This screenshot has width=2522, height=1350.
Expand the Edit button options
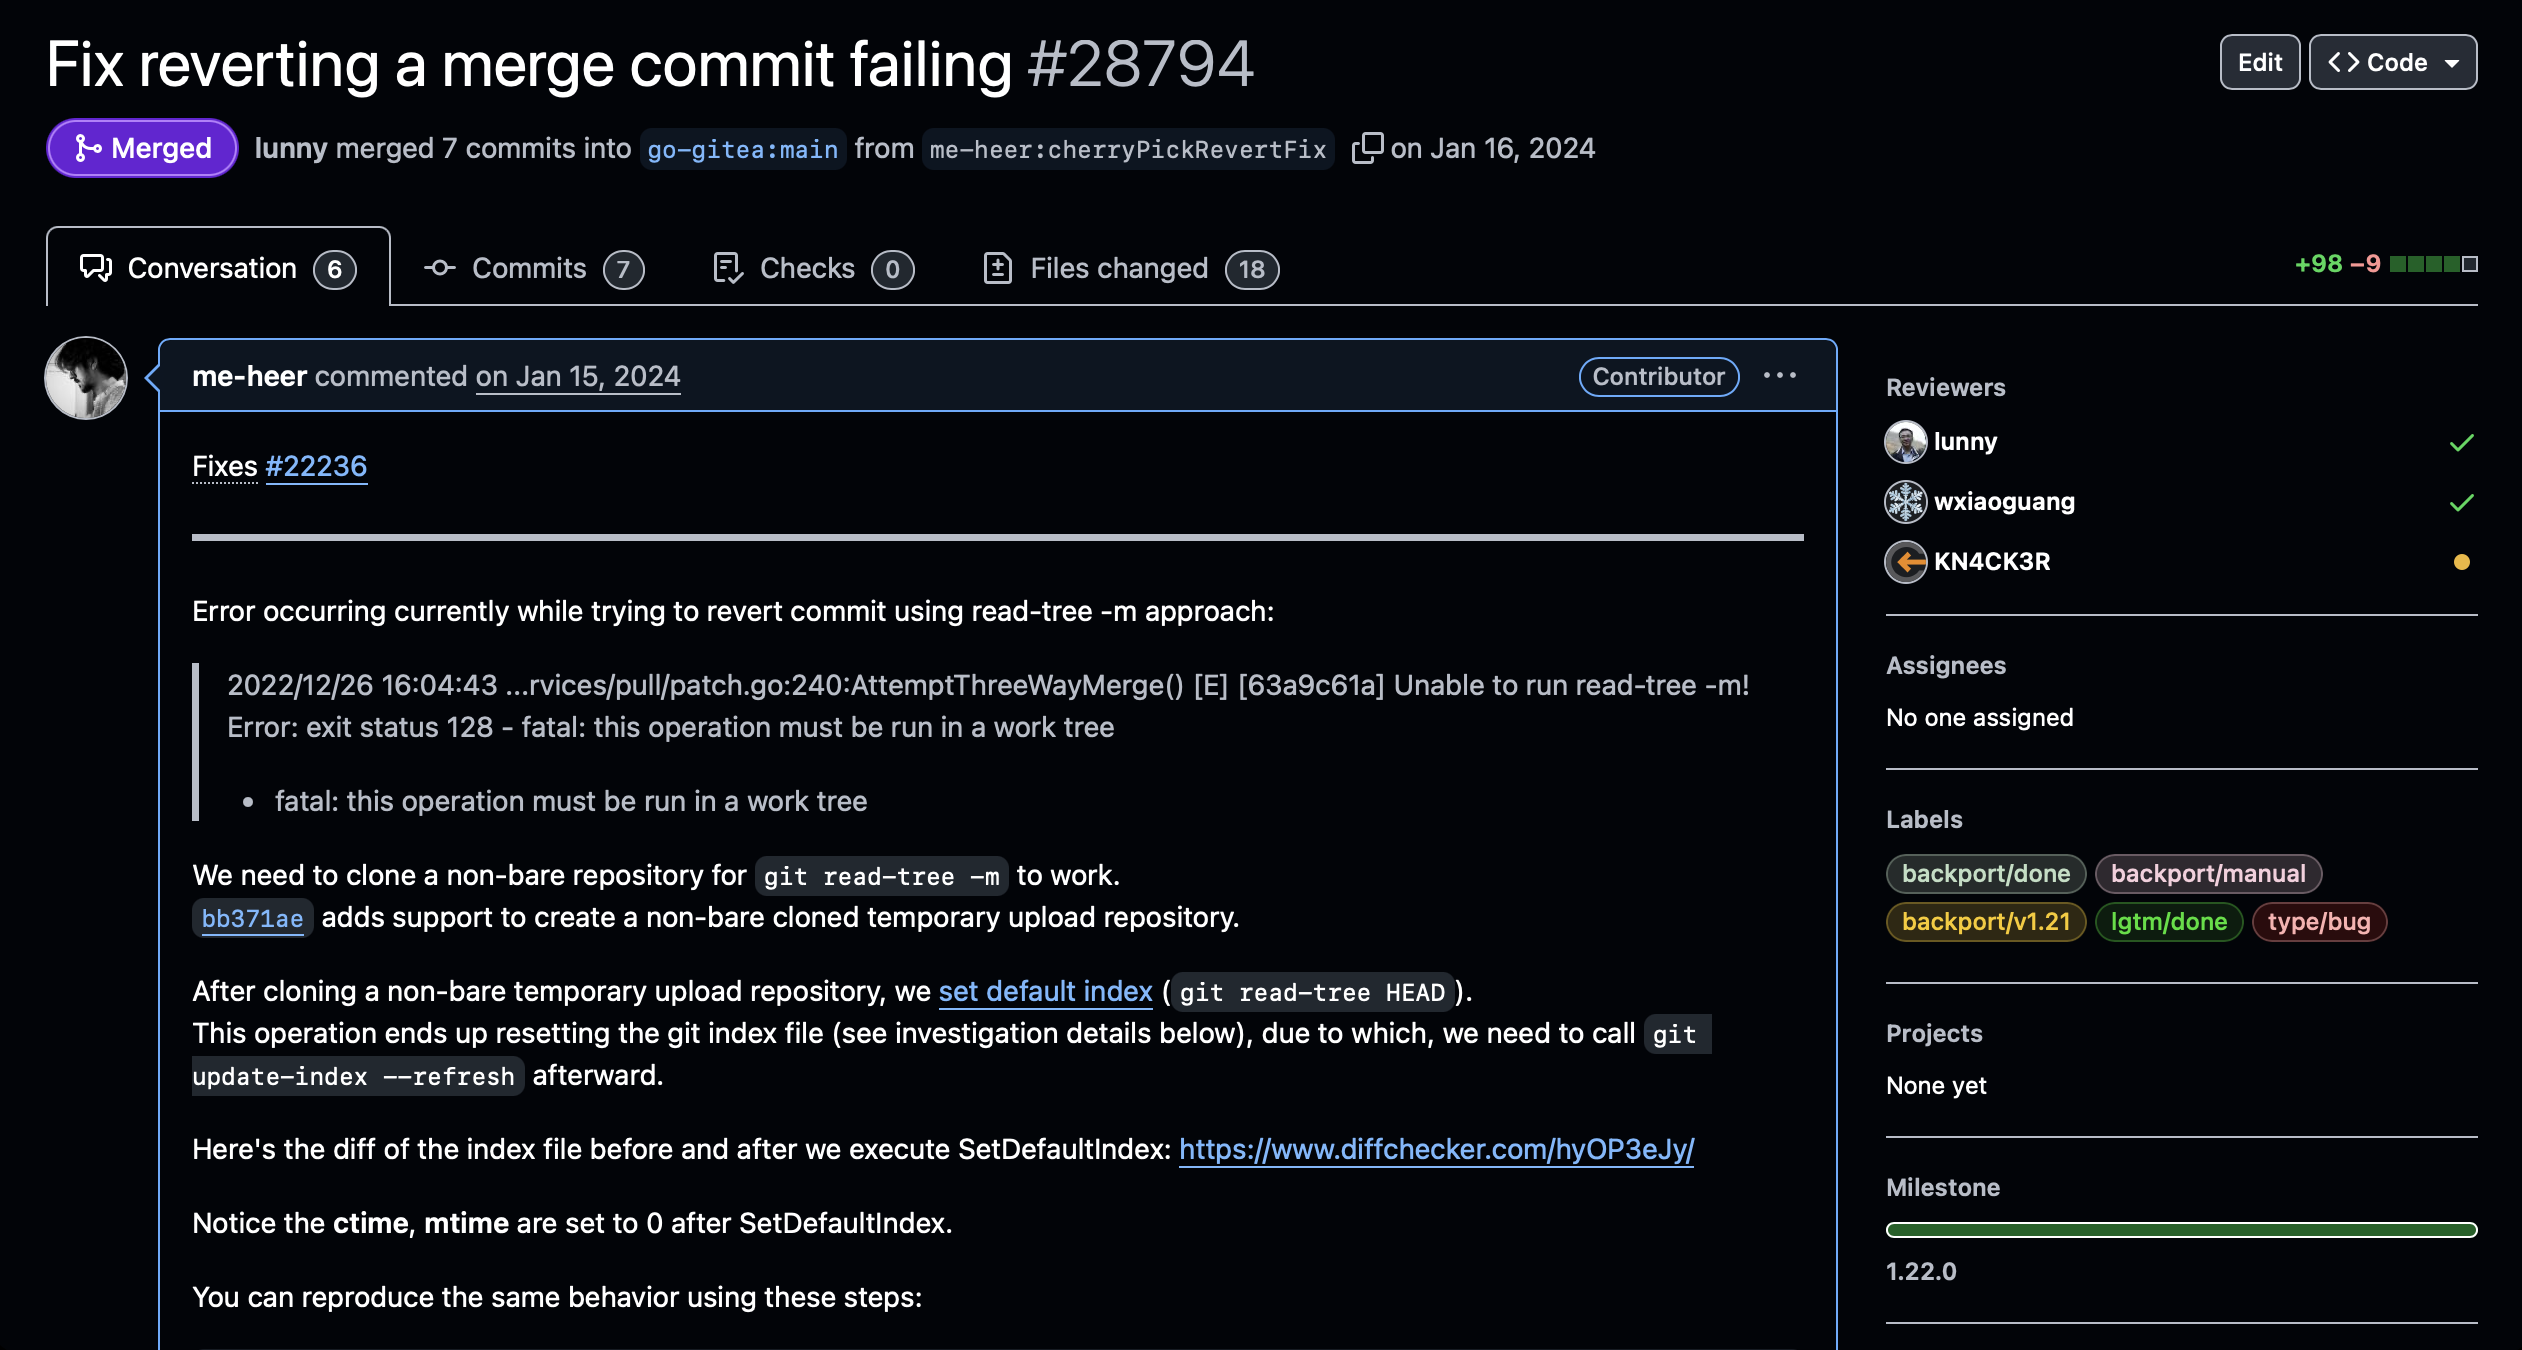(2259, 61)
